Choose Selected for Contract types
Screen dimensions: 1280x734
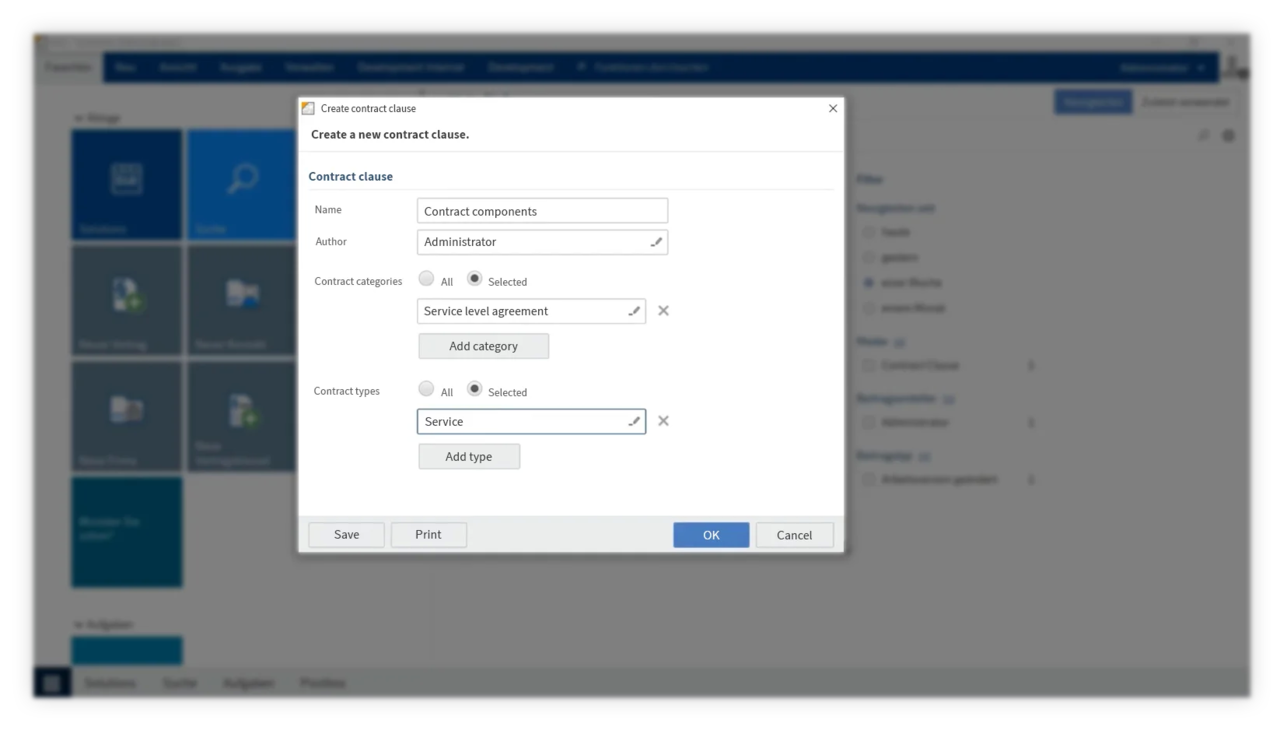[474, 390]
